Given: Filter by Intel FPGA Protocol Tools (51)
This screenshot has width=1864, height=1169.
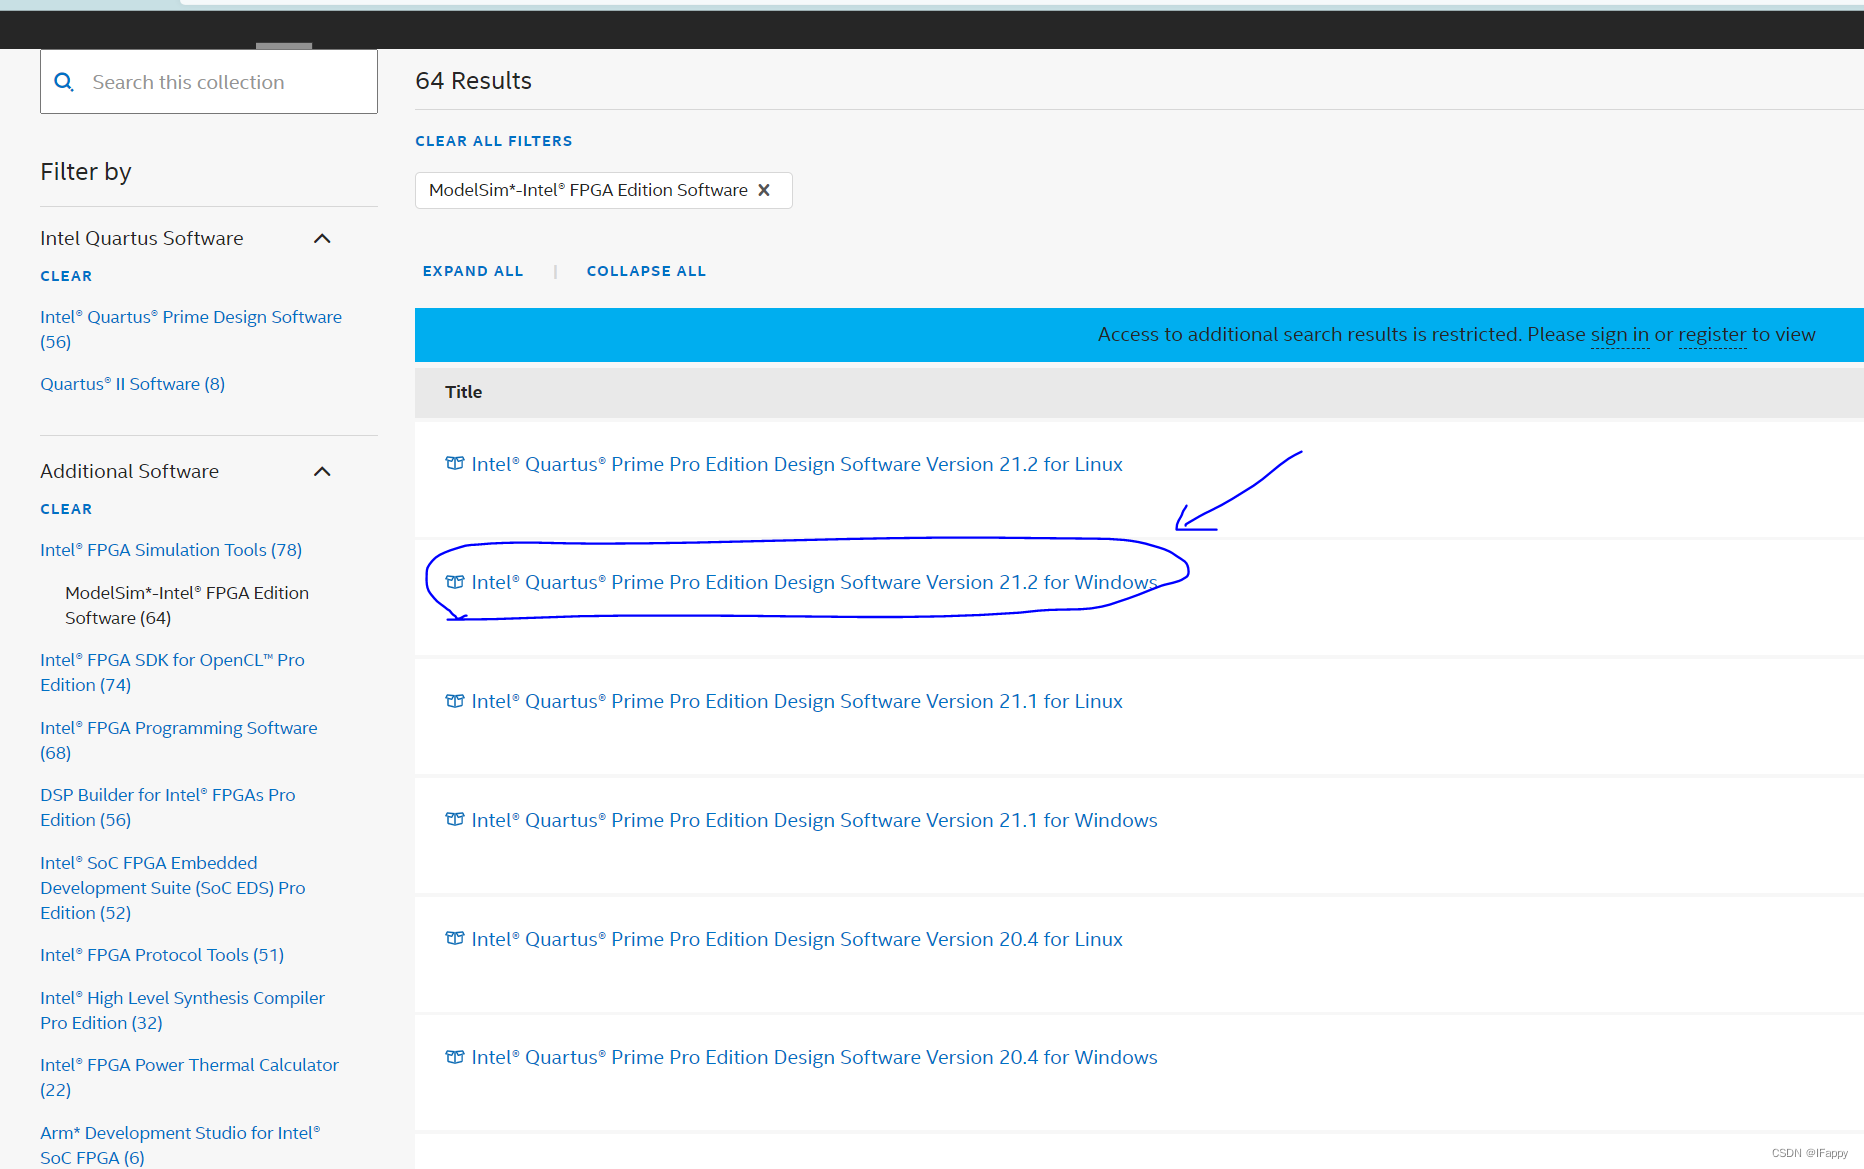Looking at the screenshot, I should click(x=162, y=955).
